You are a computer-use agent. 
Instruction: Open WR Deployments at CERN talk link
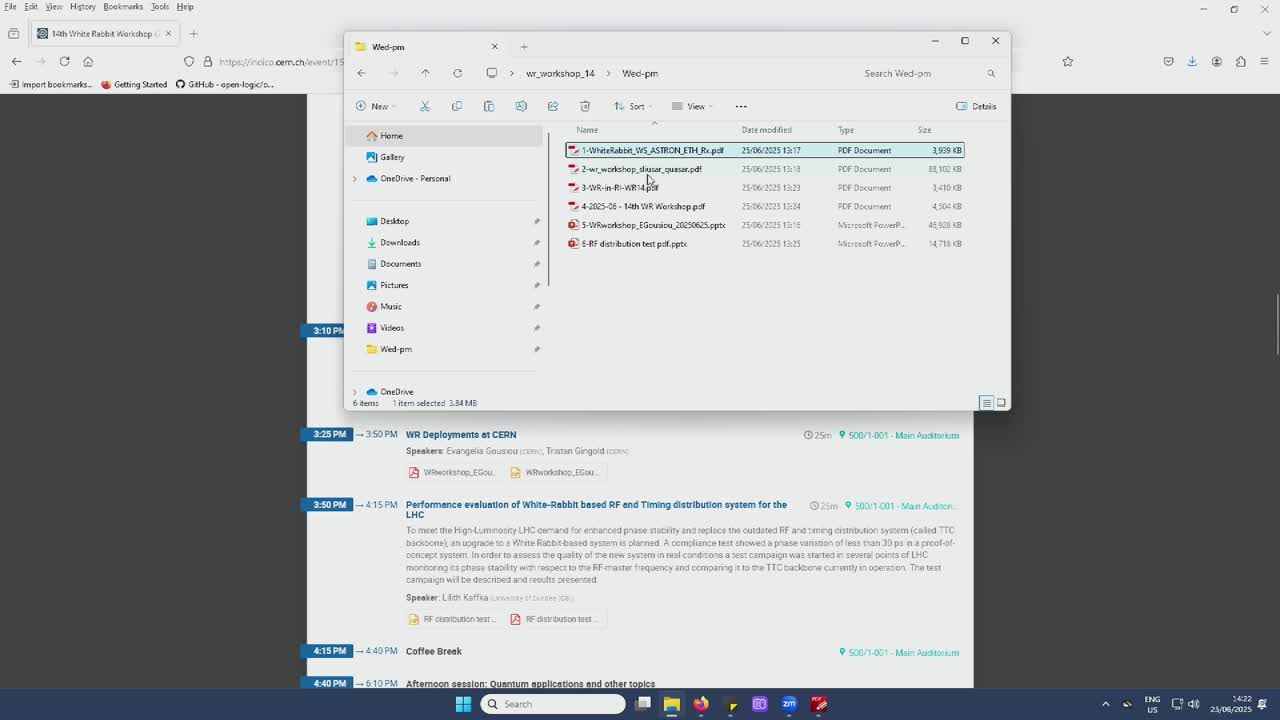[x=461, y=435]
